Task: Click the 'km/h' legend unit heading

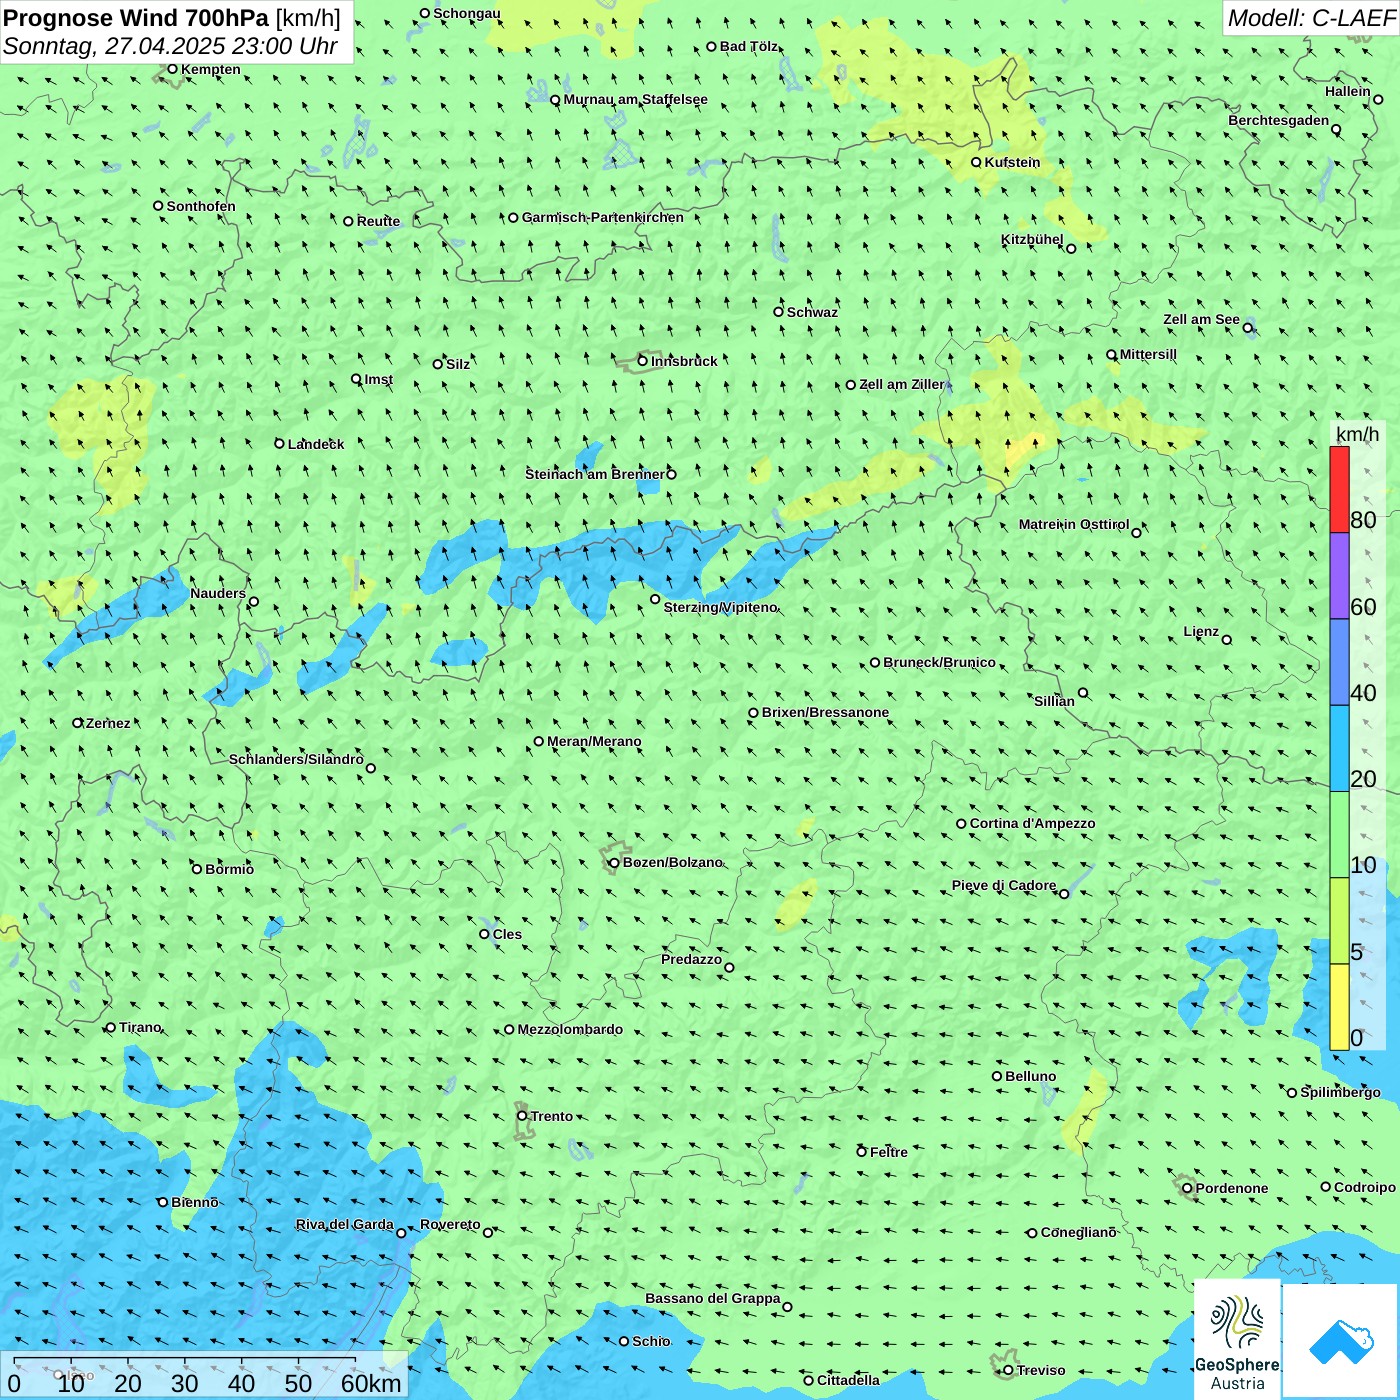Action: tap(1357, 434)
